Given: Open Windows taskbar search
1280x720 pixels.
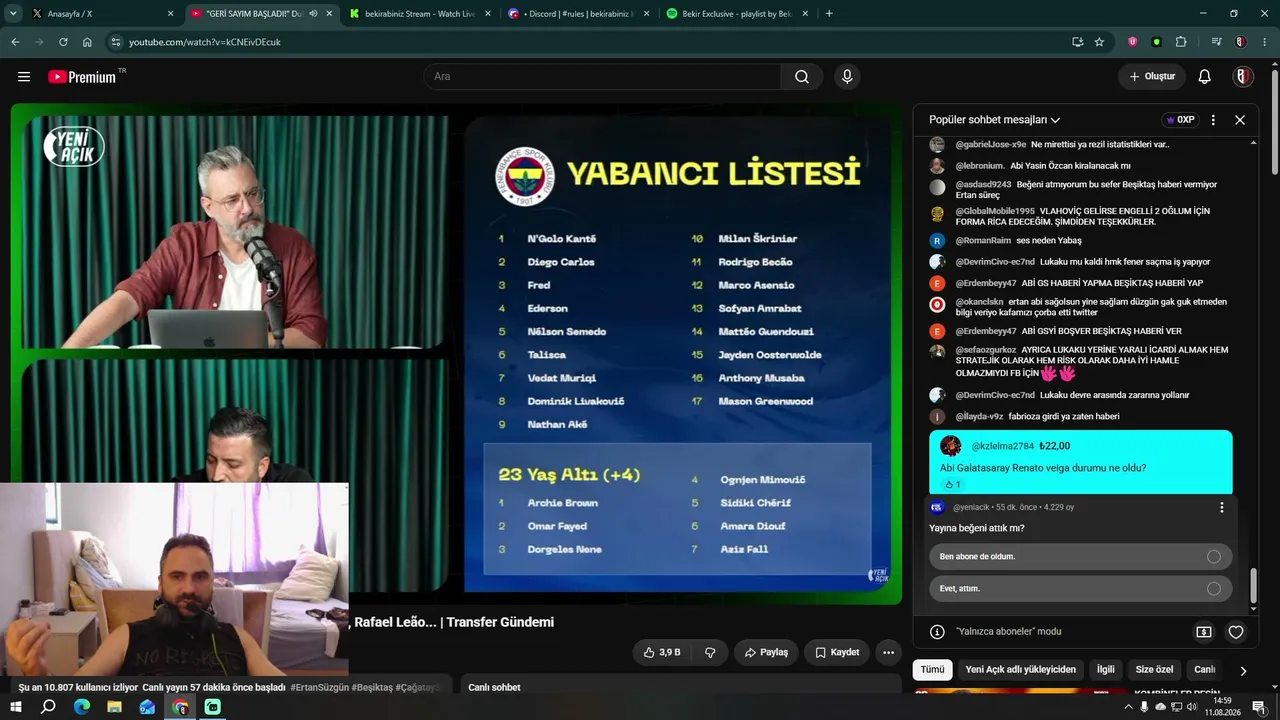Looking at the screenshot, I should pos(48,707).
